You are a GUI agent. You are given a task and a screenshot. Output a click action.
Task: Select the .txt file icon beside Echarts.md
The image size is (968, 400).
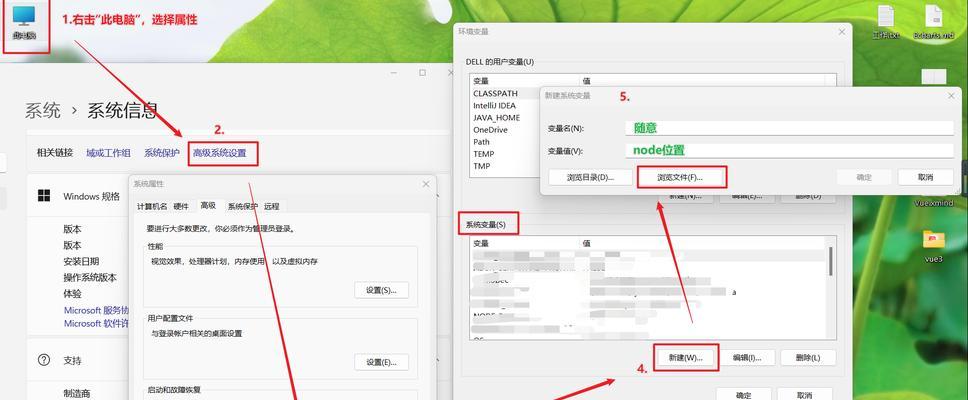886,22
